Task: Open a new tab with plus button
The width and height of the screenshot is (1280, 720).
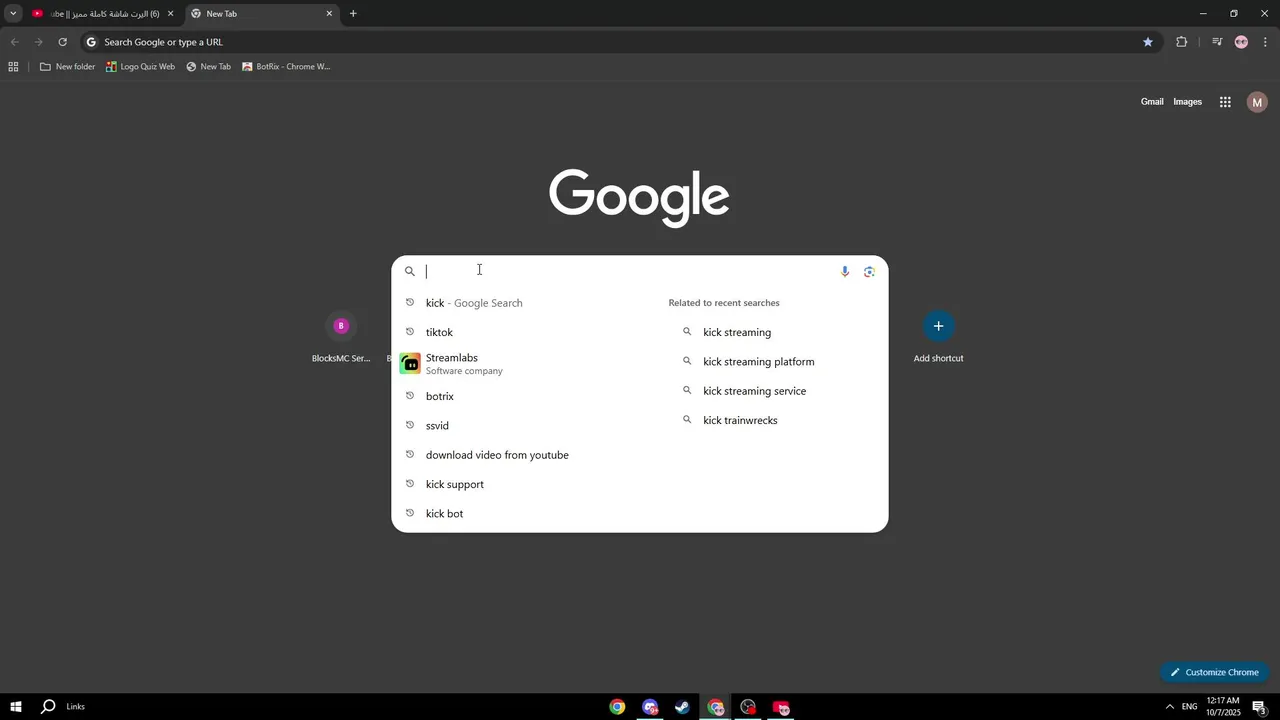Action: tap(353, 14)
